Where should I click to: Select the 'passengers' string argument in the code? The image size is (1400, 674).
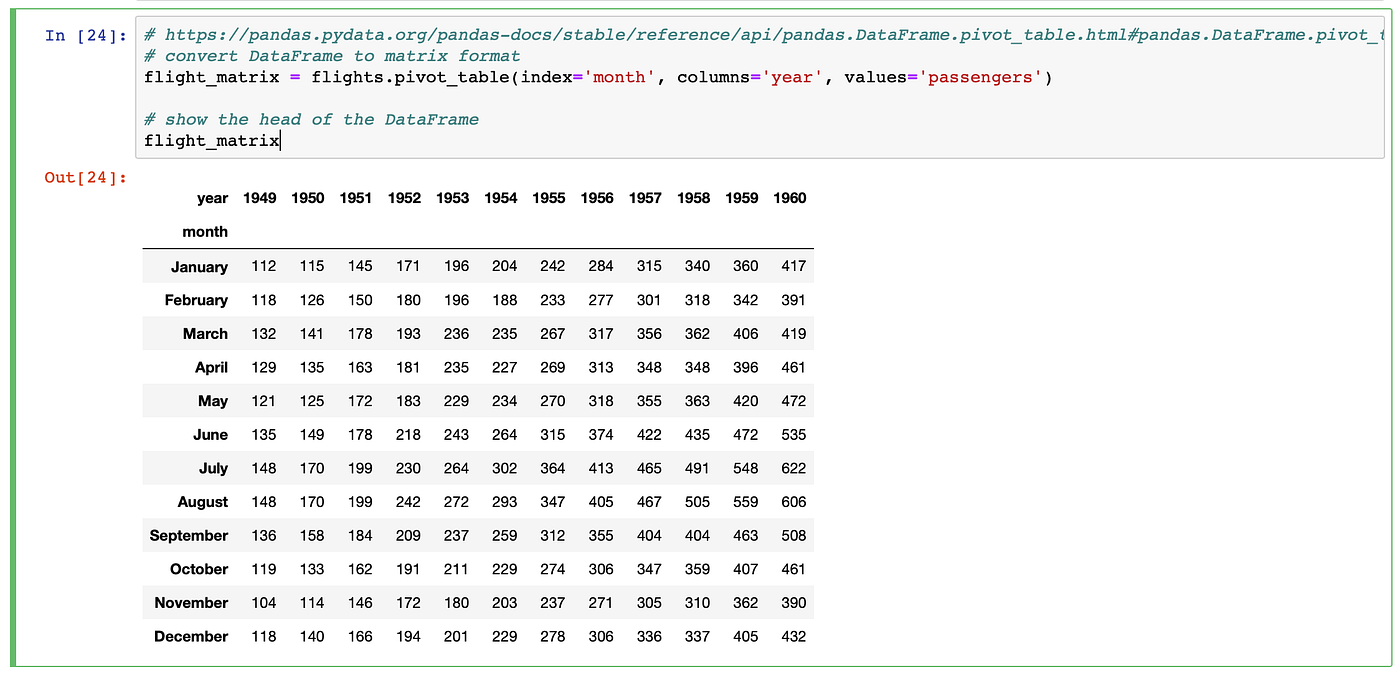coord(980,77)
